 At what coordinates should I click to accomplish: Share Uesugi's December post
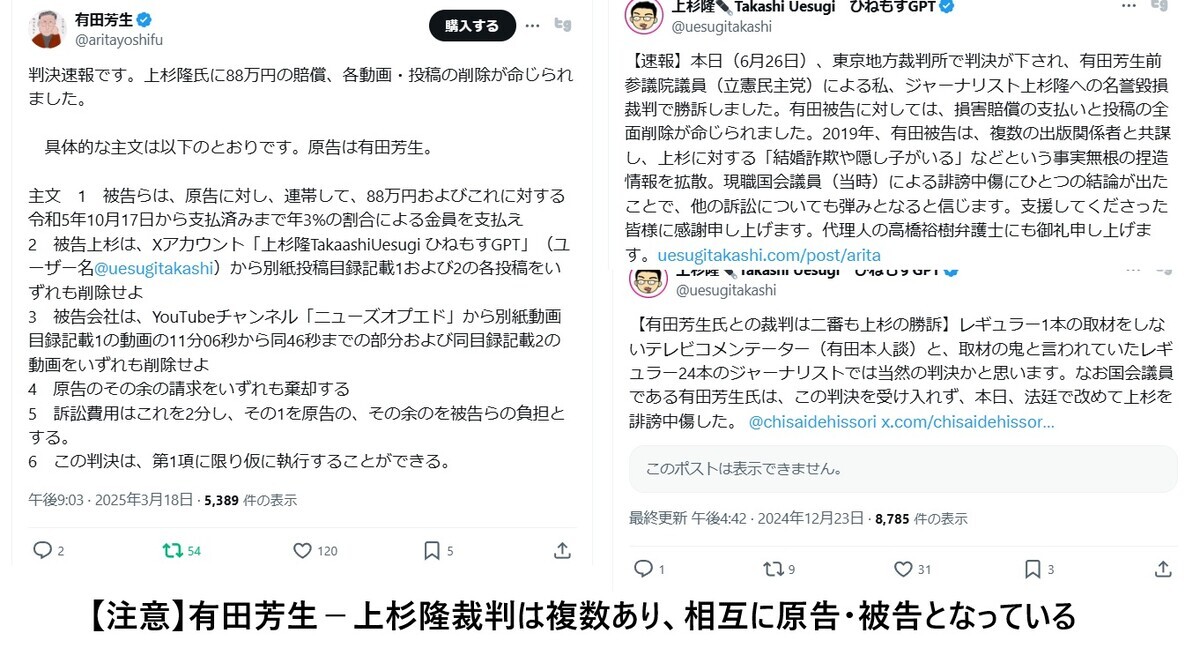tap(1163, 569)
